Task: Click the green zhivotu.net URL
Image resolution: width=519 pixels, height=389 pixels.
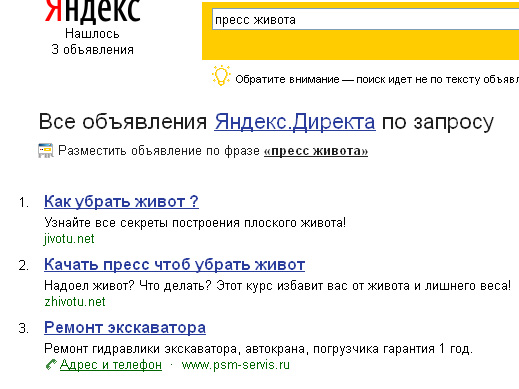Action: (75, 302)
